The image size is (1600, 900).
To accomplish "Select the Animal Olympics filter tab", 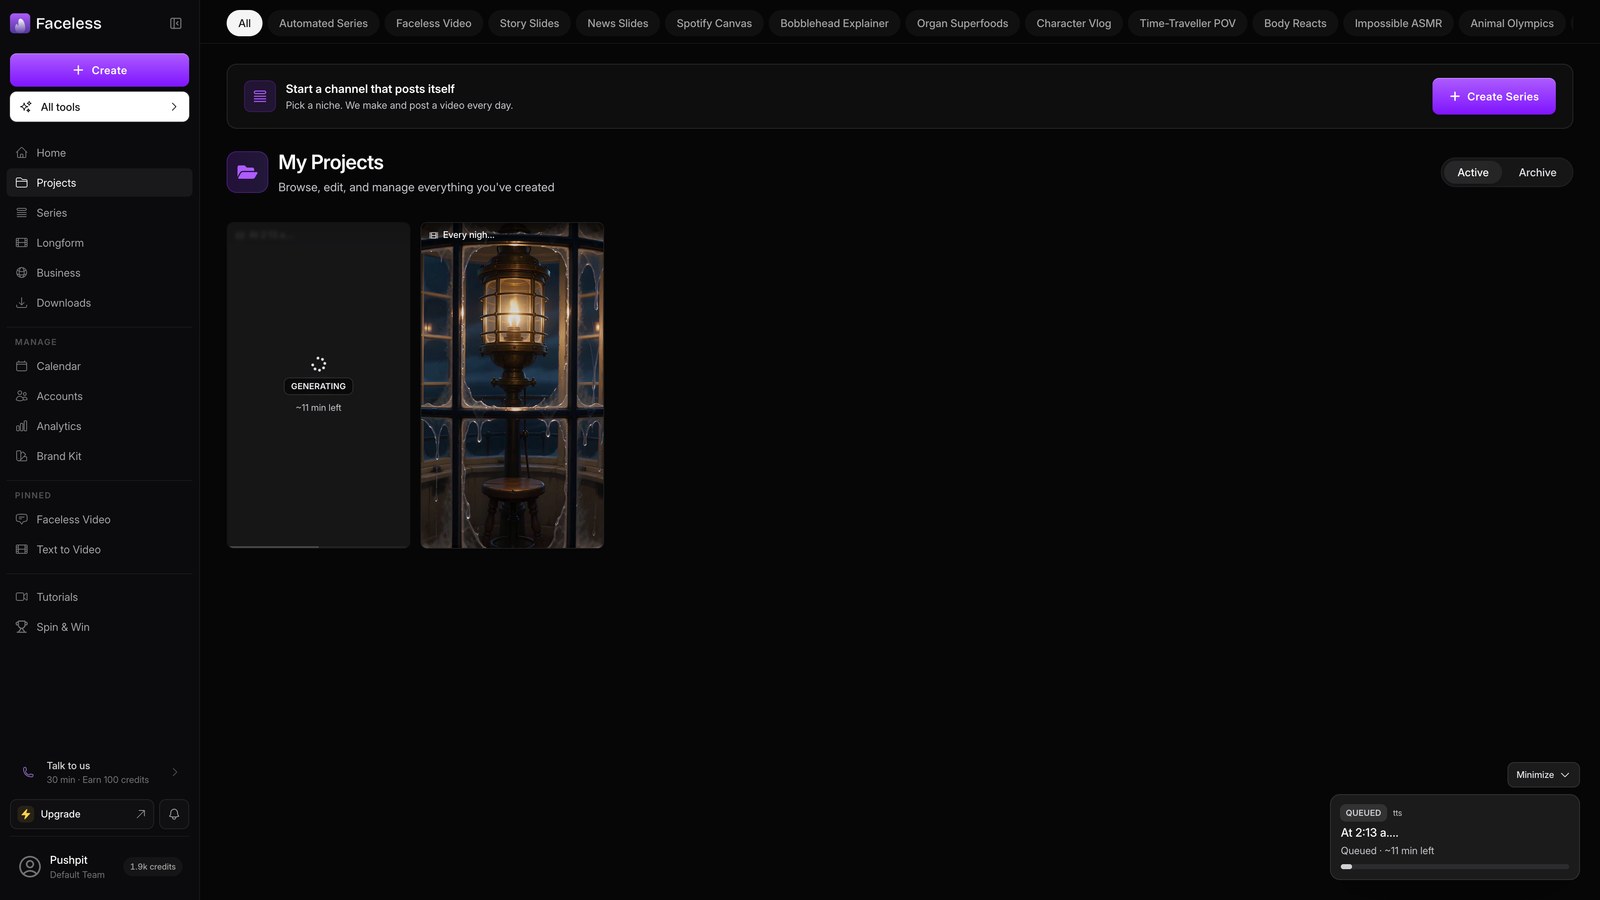I will 1511,23.
